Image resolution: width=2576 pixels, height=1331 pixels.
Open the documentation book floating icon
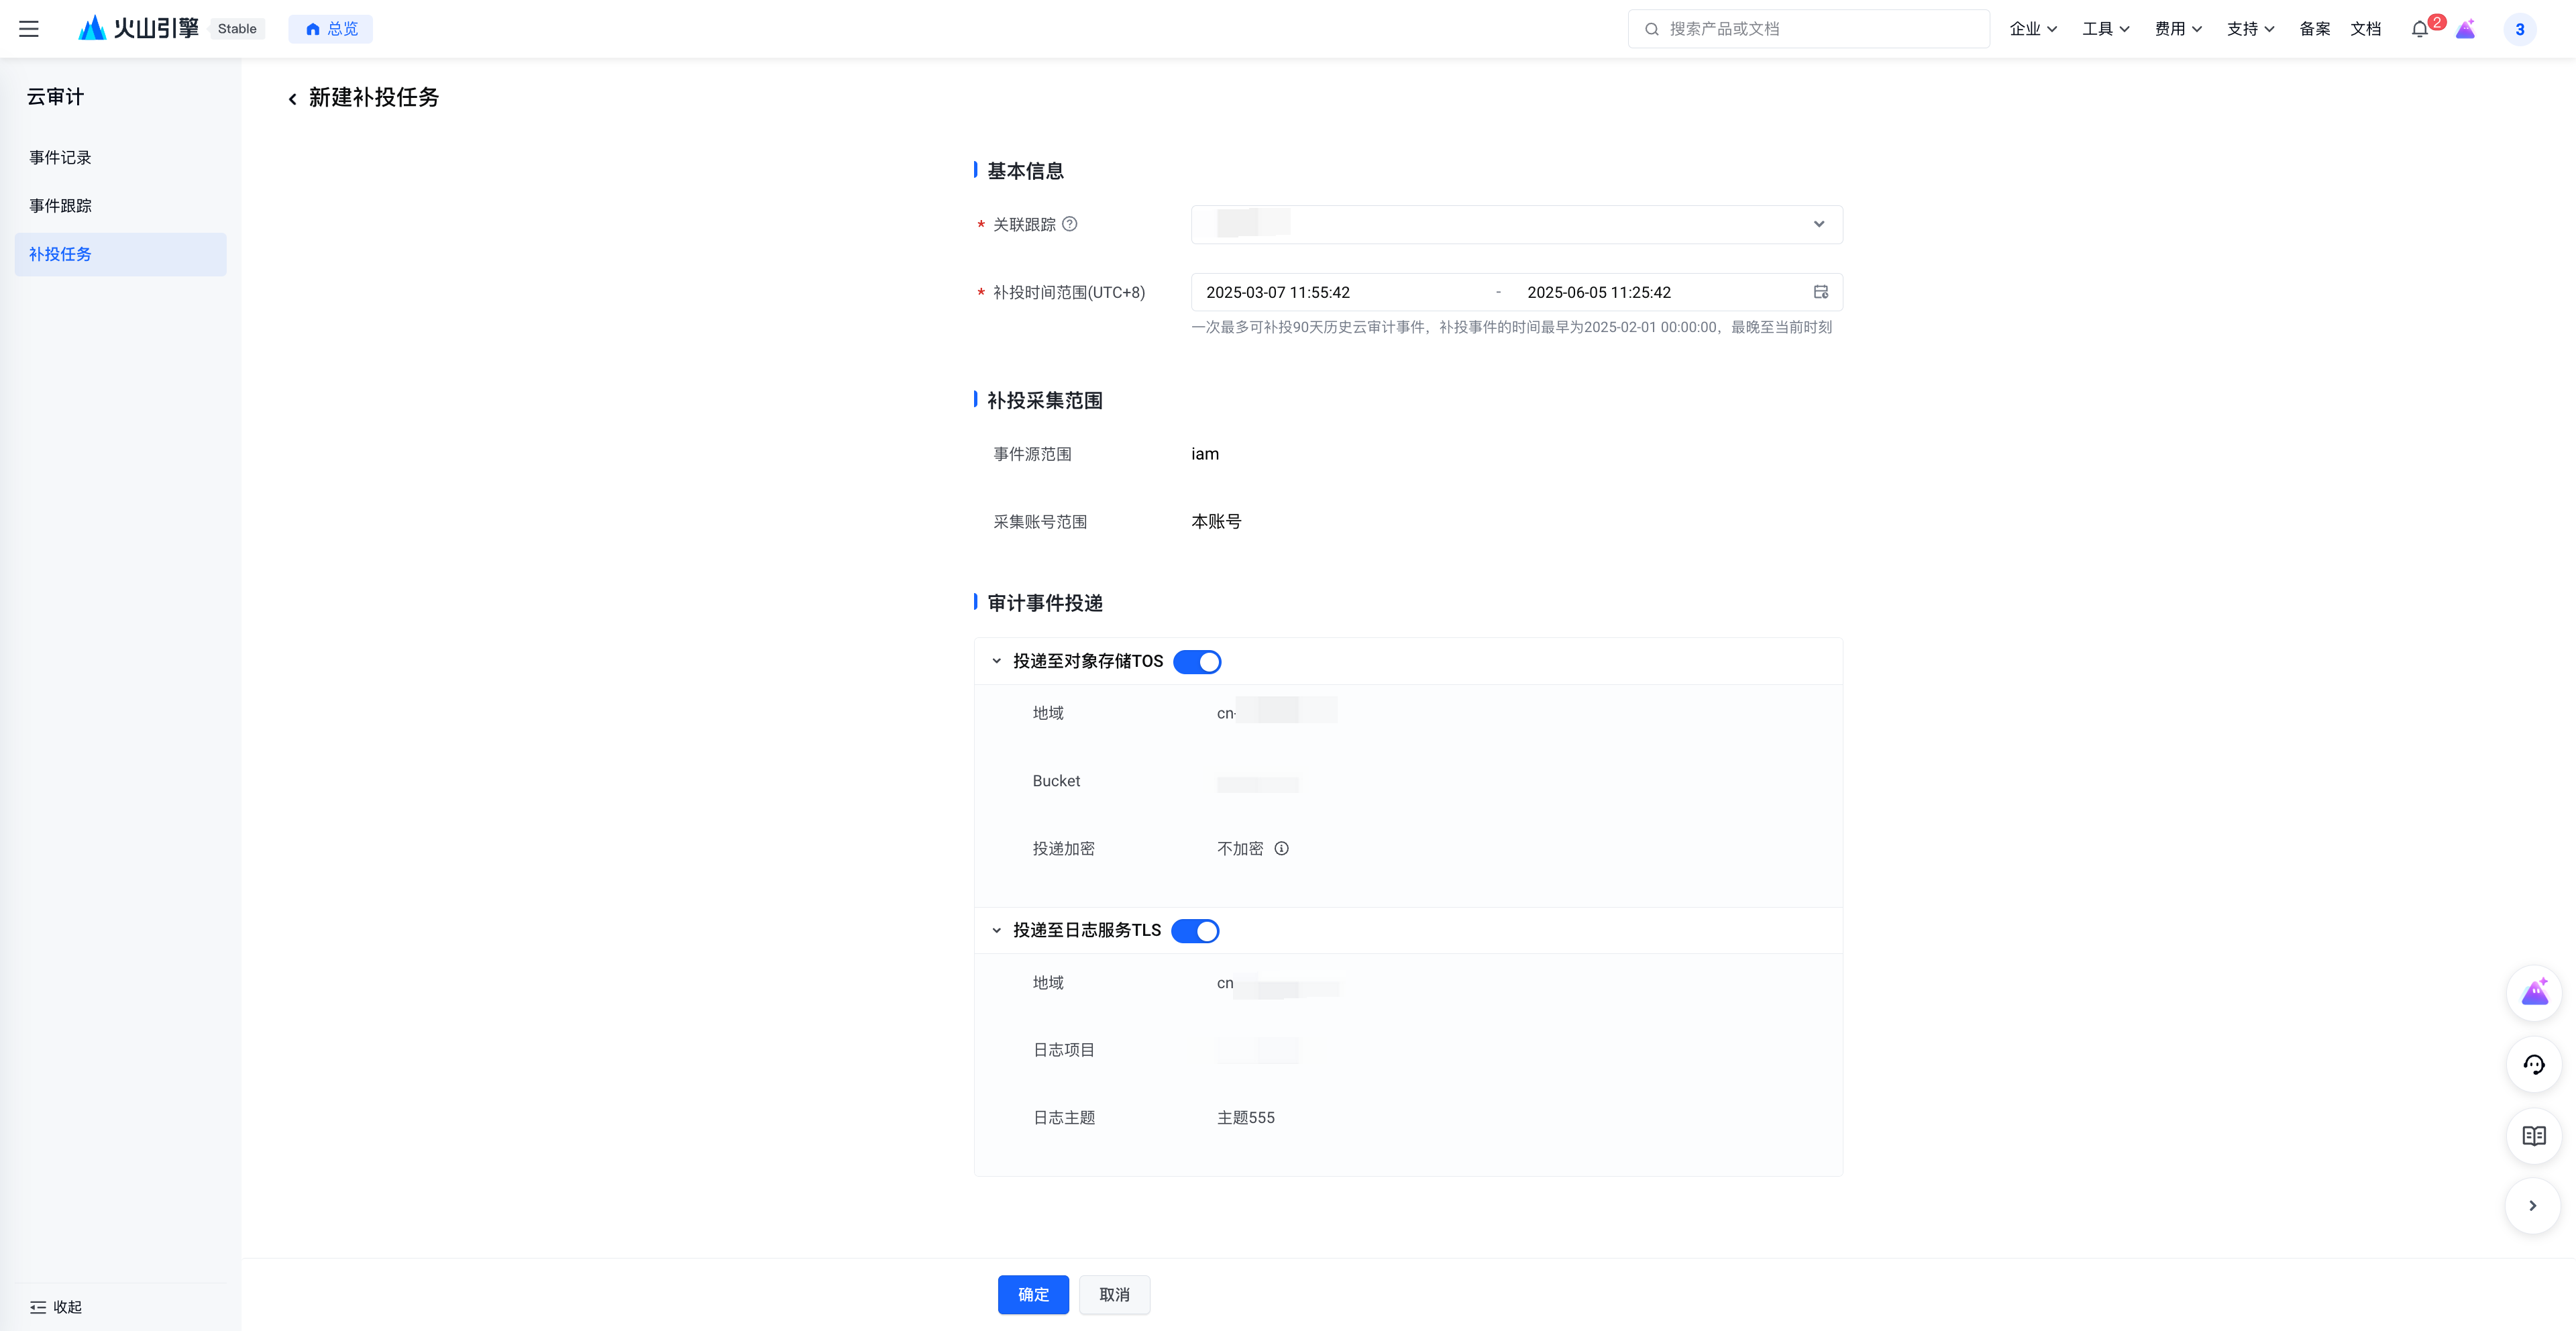click(x=2533, y=1135)
